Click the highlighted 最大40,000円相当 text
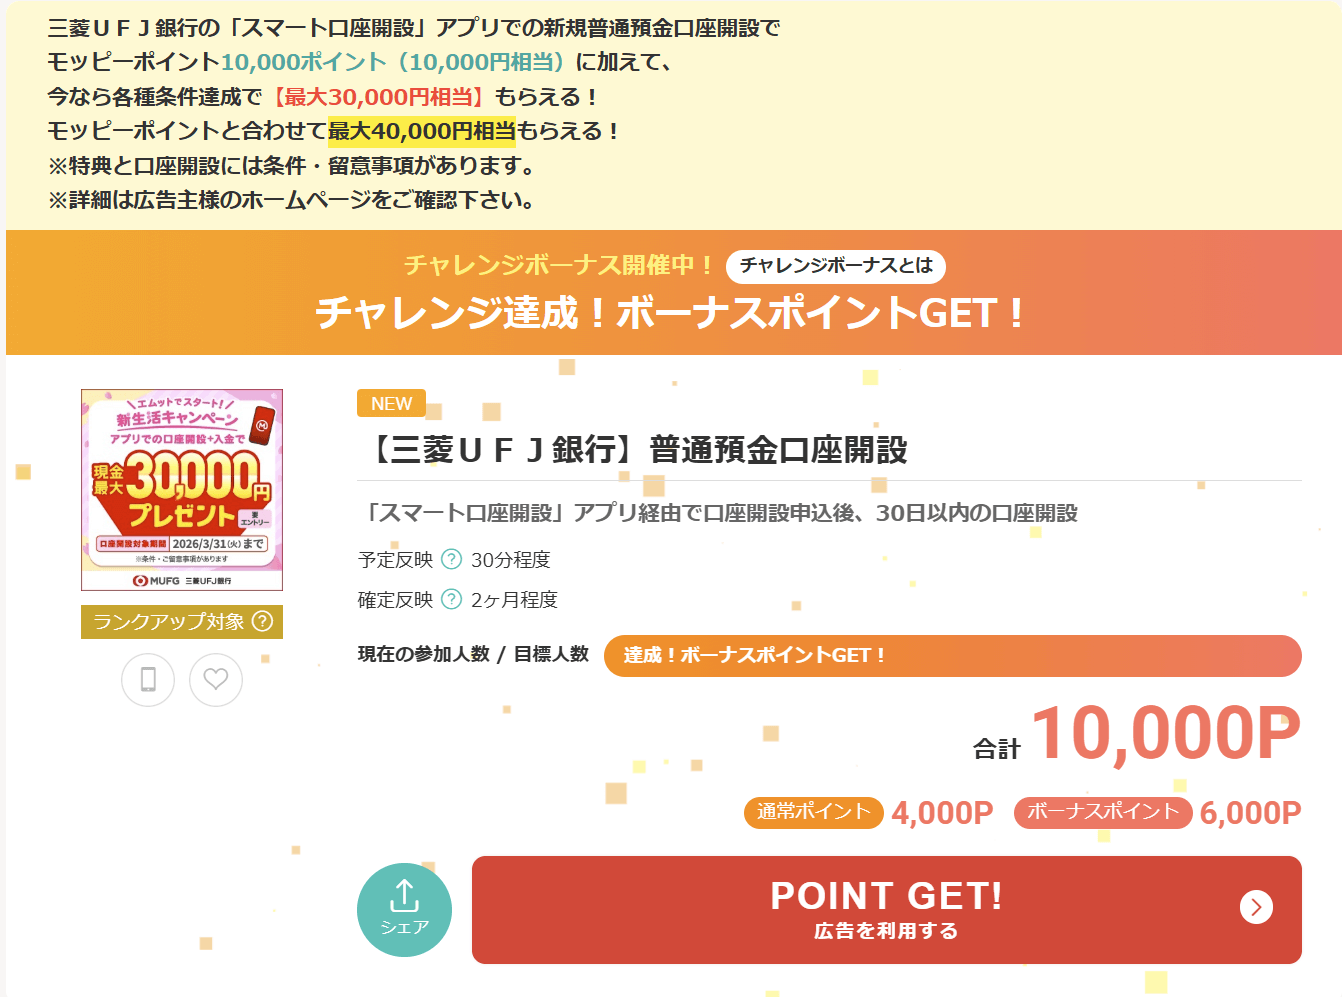This screenshot has height=997, width=1342. [x=421, y=131]
